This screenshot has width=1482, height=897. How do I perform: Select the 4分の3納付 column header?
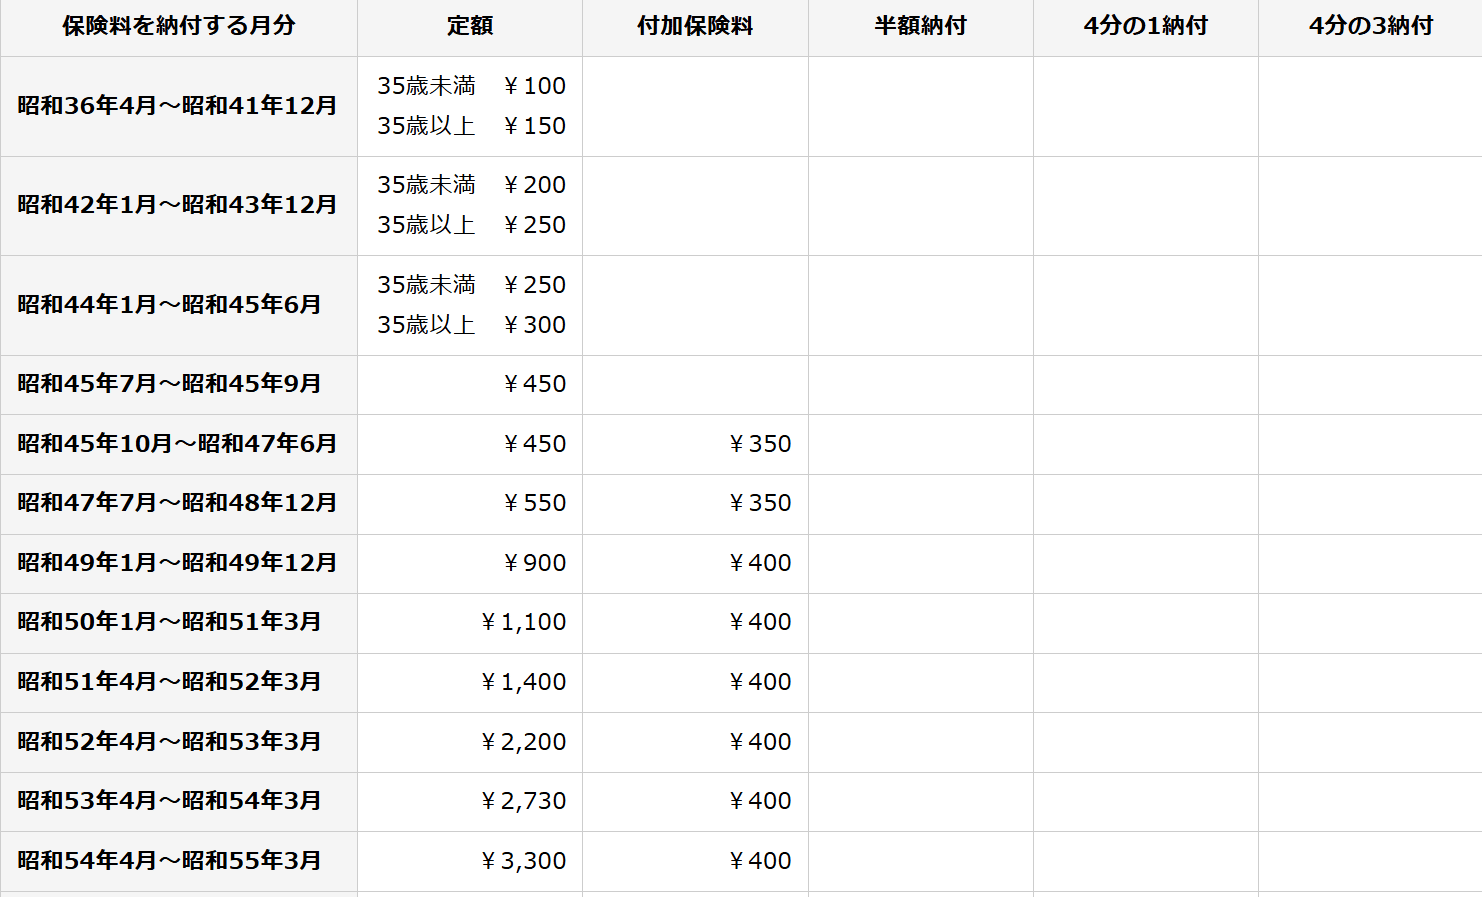click(1370, 26)
